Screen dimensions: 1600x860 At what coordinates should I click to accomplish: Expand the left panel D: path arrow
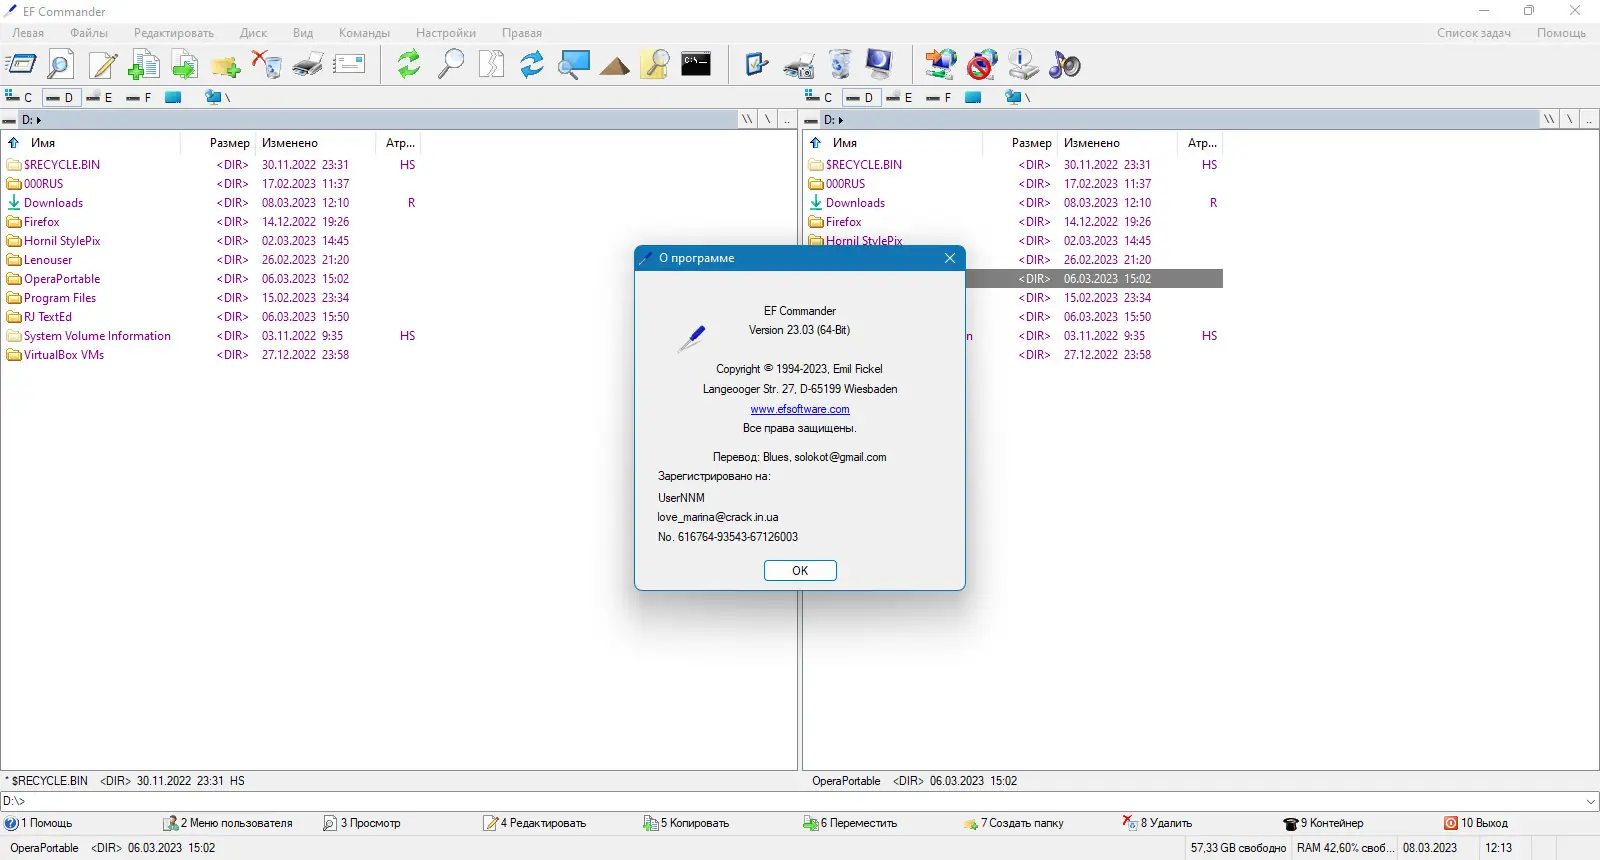tap(39, 120)
